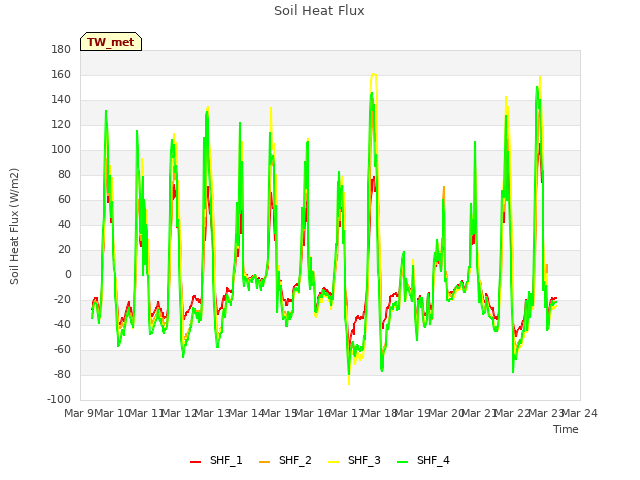Viewport: 640px width, 480px height.
Task: Click the 140 y-axis tick label
Action: [61, 100]
